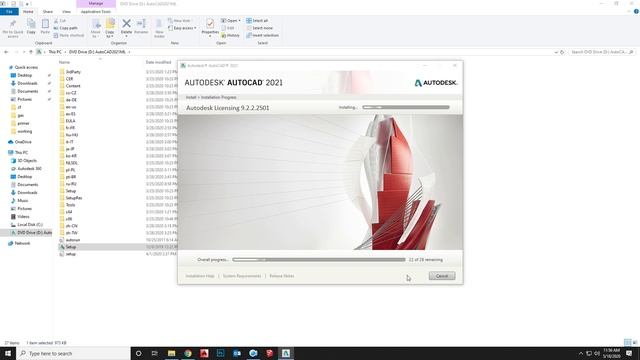This screenshot has width=640, height=360.
Task: Click the File Explorer taskbar icon
Action: pos(171,353)
